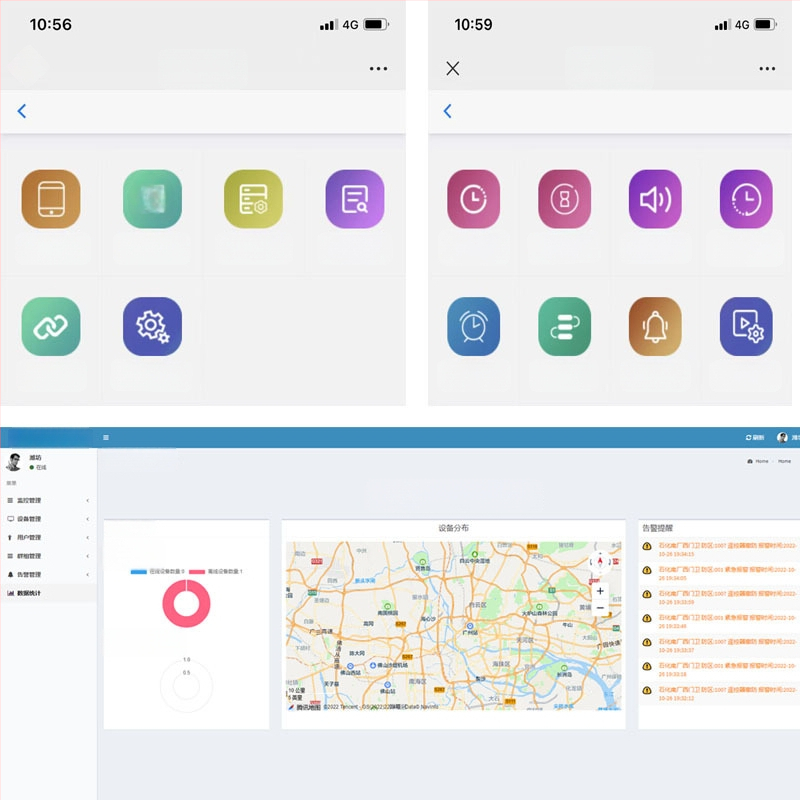
Task: Click the 广州站 blue marker on map
Action: click(x=470, y=626)
